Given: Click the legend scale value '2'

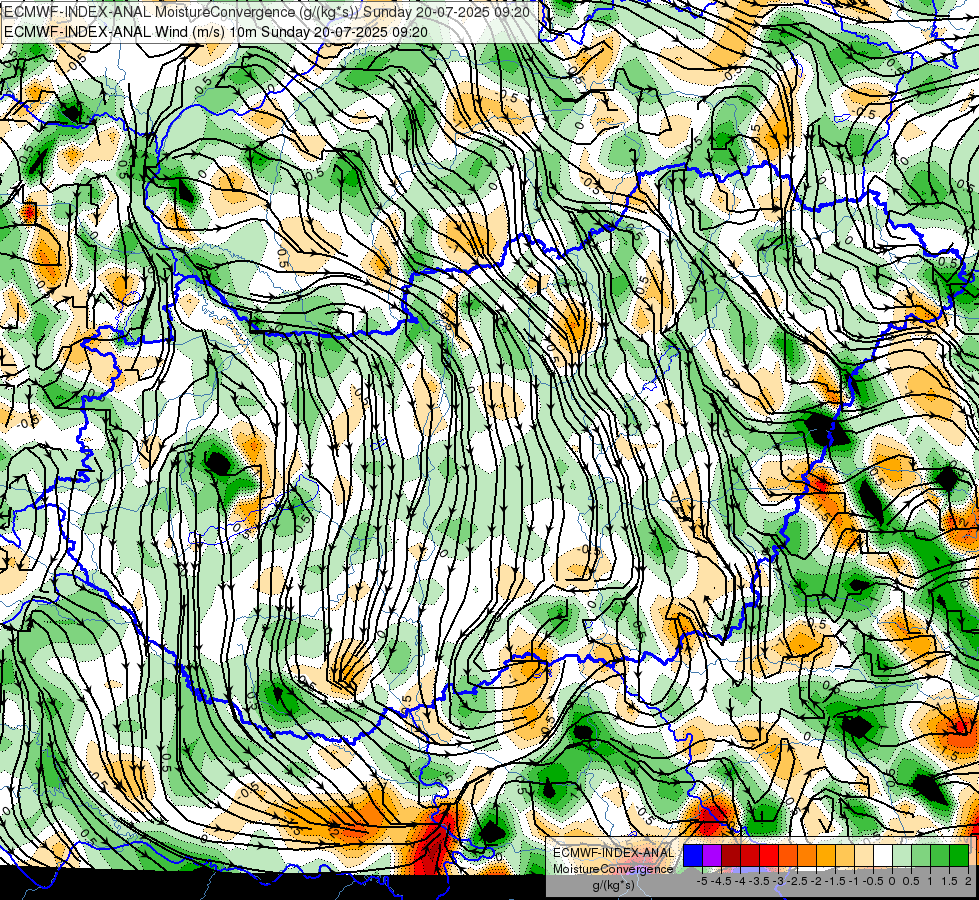Looking at the screenshot, I should pyautogui.click(x=968, y=881).
